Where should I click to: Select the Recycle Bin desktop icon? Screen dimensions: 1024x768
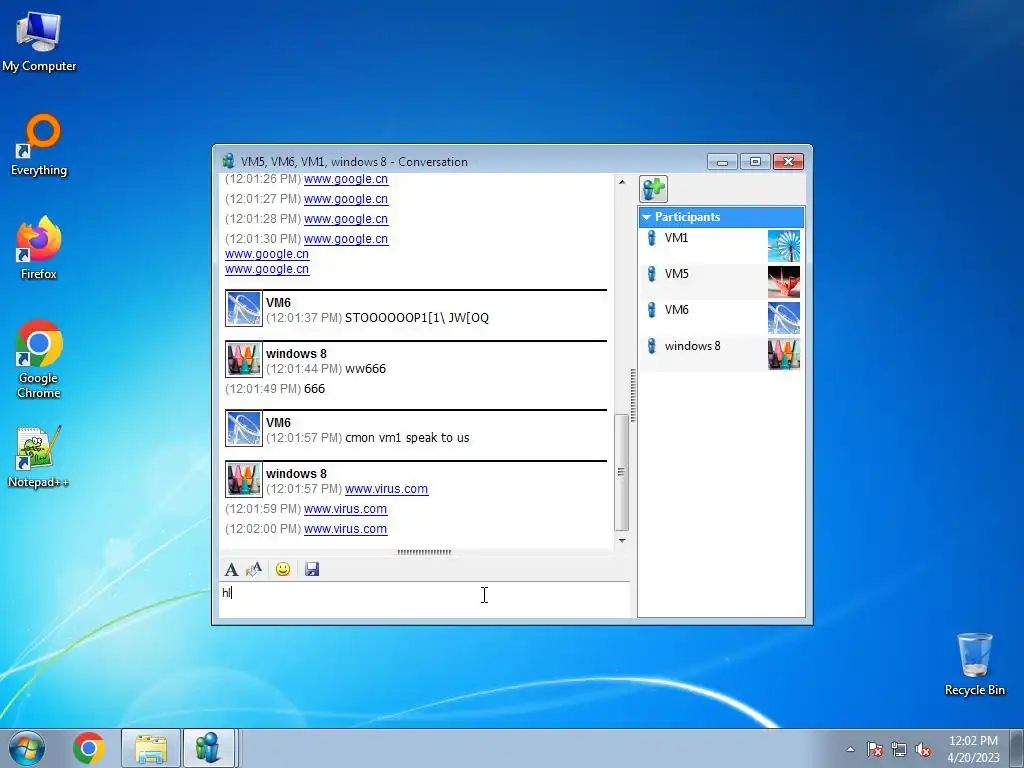point(974,664)
